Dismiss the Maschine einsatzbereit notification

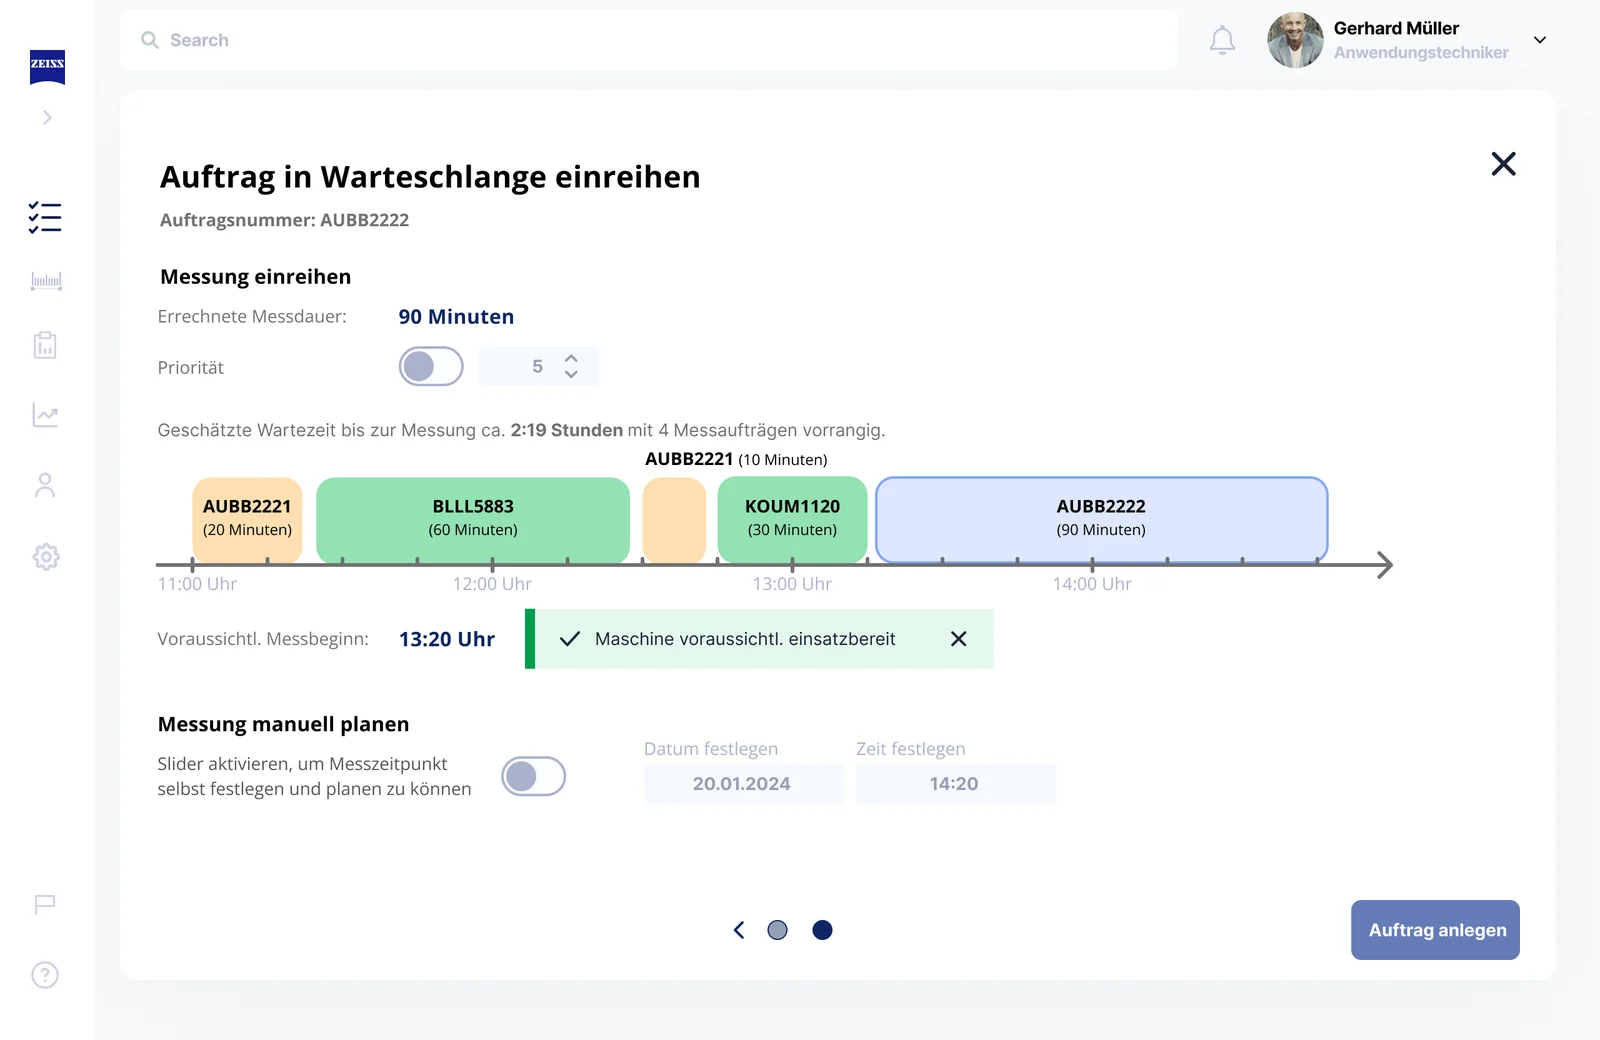coord(958,639)
